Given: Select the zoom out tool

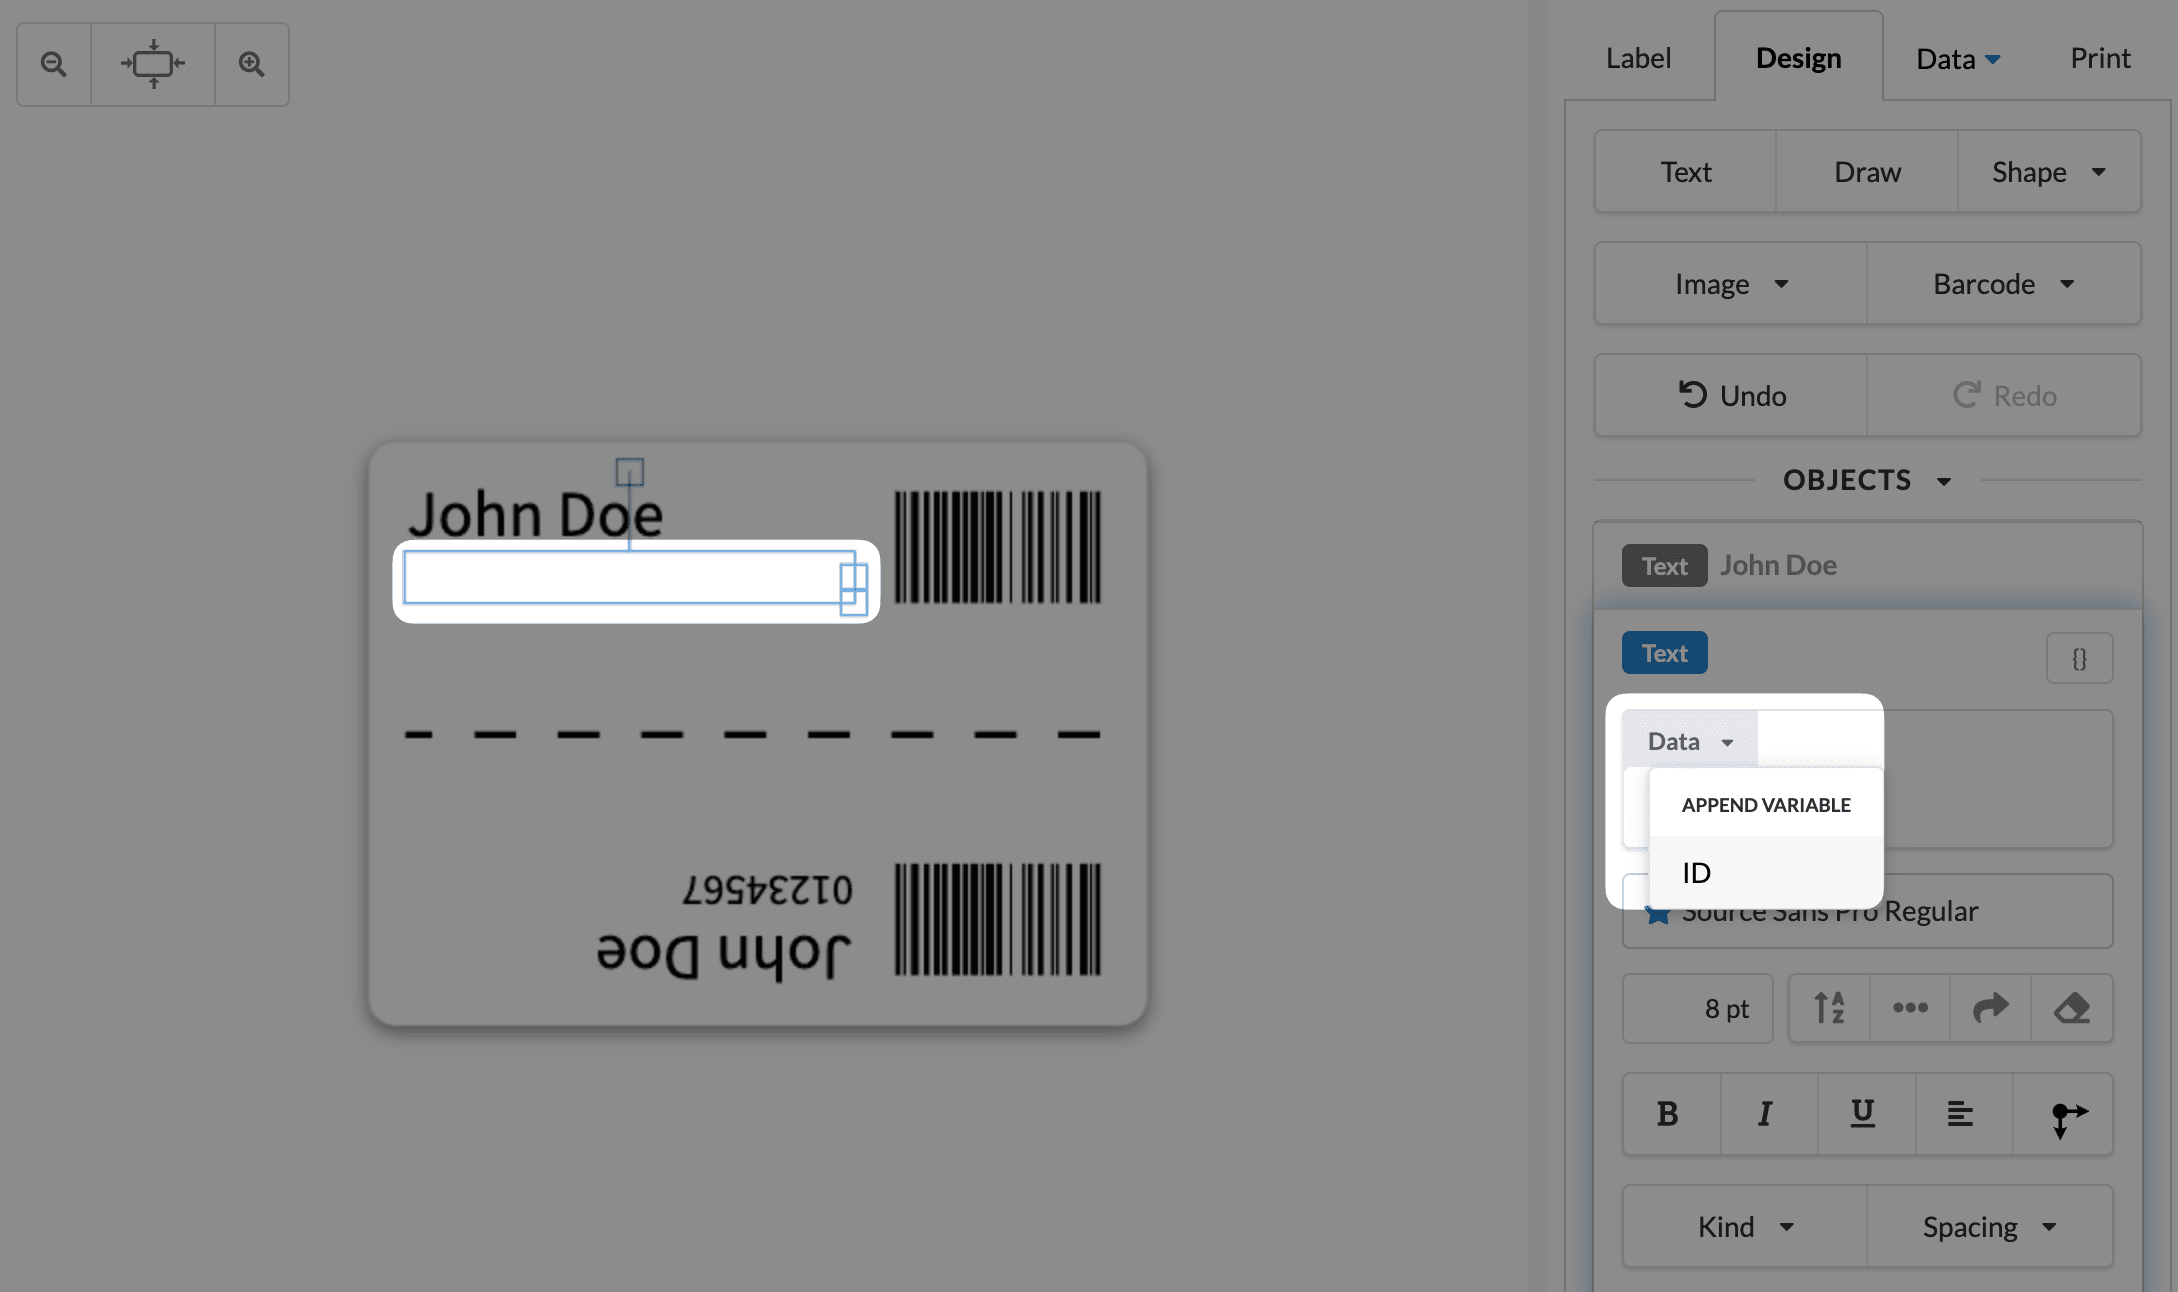Looking at the screenshot, I should tap(53, 63).
